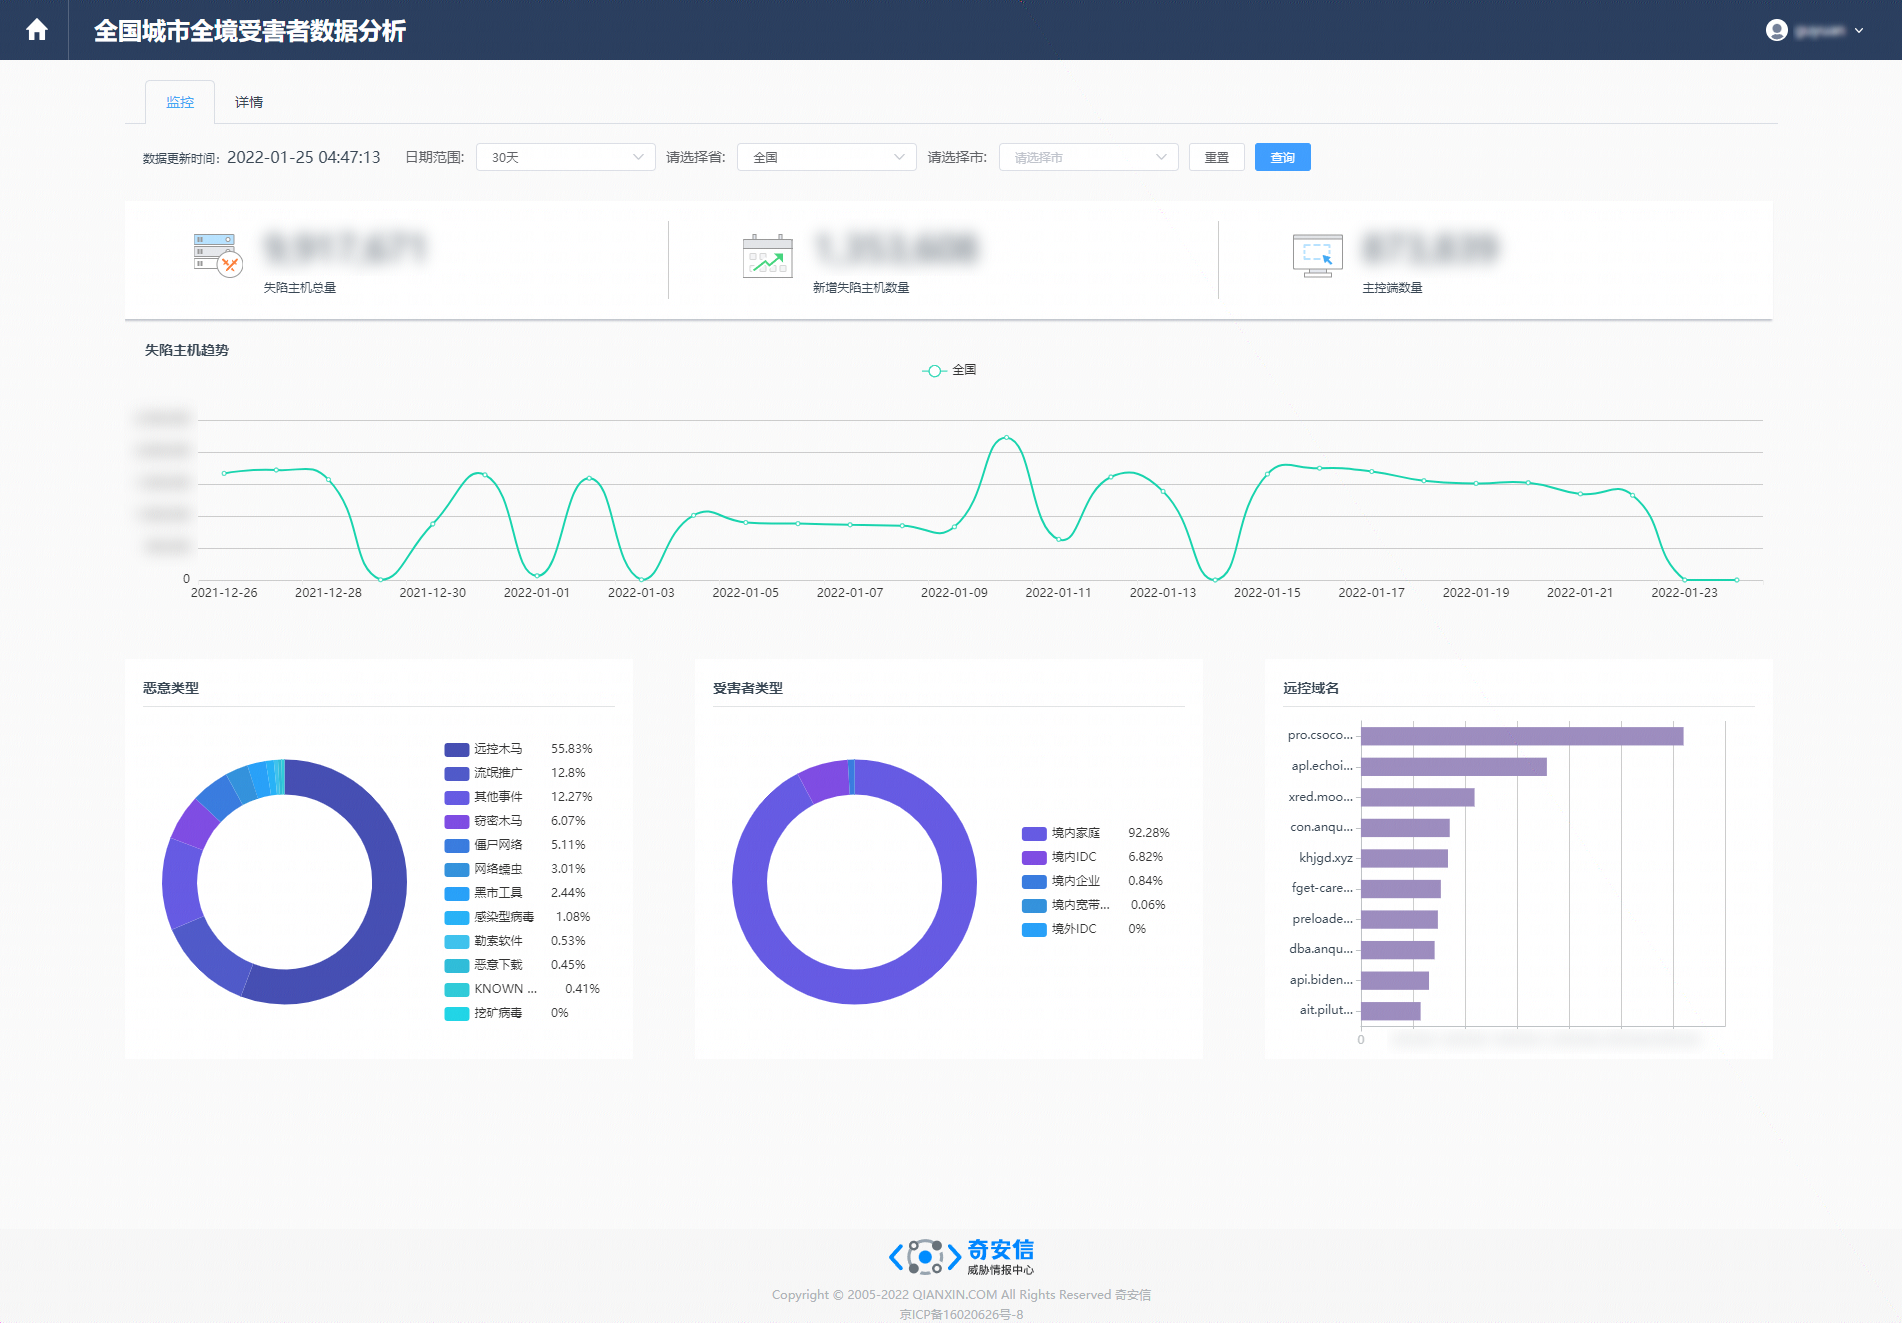The image size is (1902, 1323).
Task: Open the user account avatar menu
Action: coord(1776,30)
